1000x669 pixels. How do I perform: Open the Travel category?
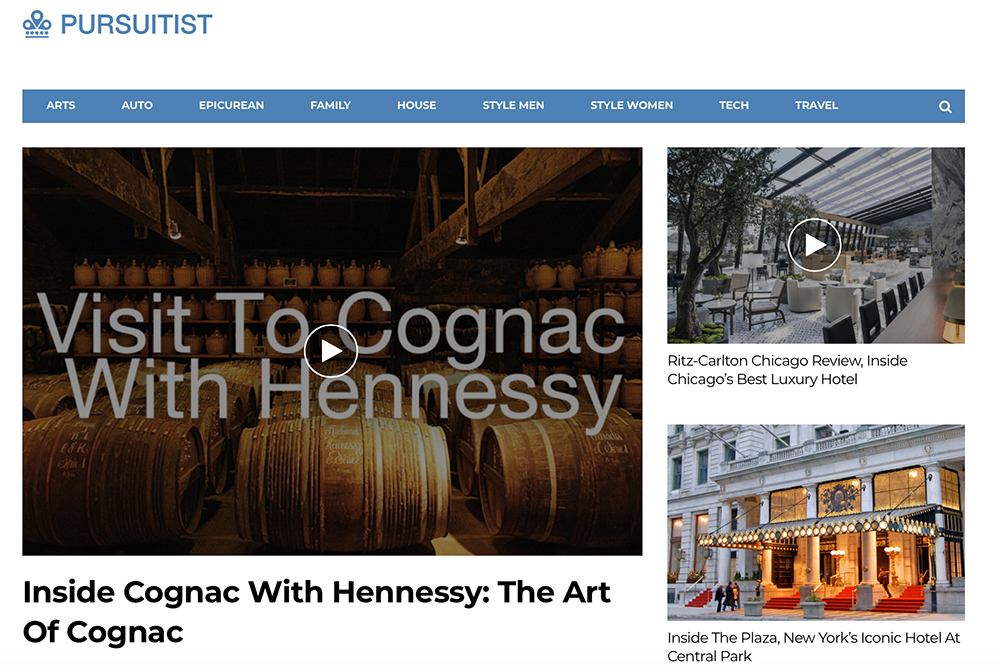click(x=816, y=105)
